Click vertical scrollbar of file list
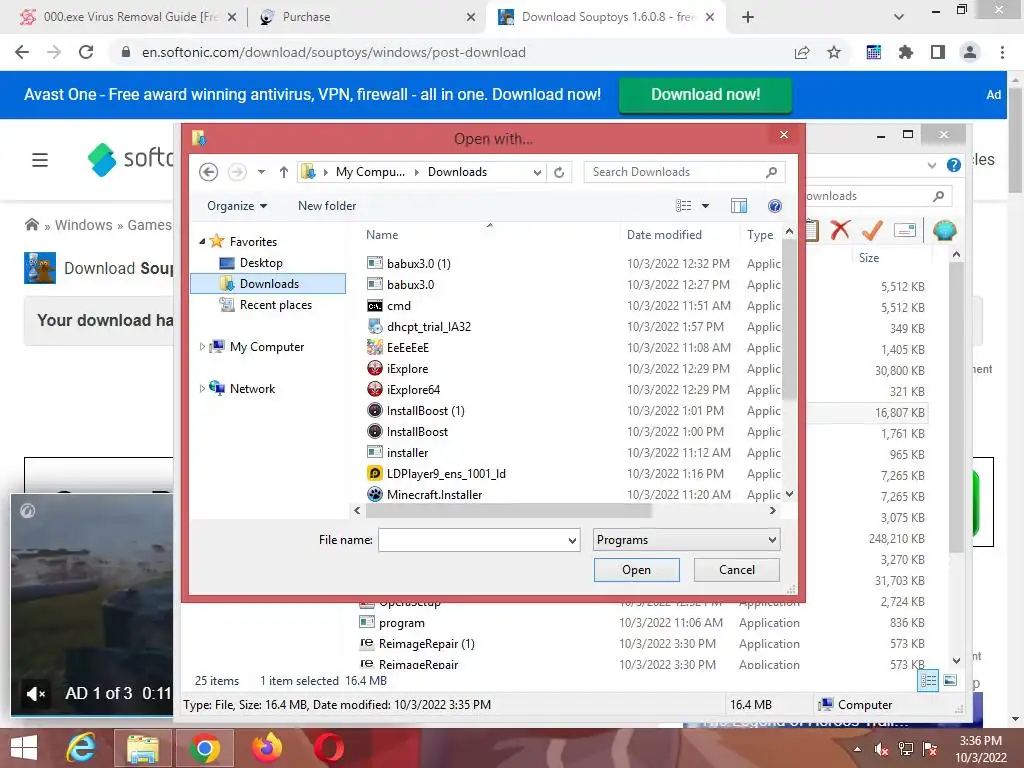Image resolution: width=1024 pixels, height=768 pixels. pos(789,321)
